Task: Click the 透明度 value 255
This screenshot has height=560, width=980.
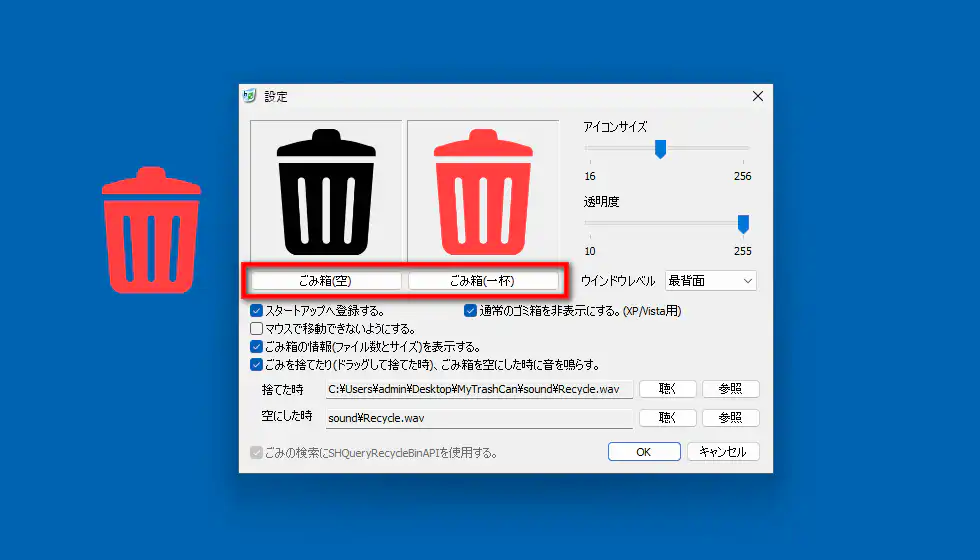Action: click(742, 251)
